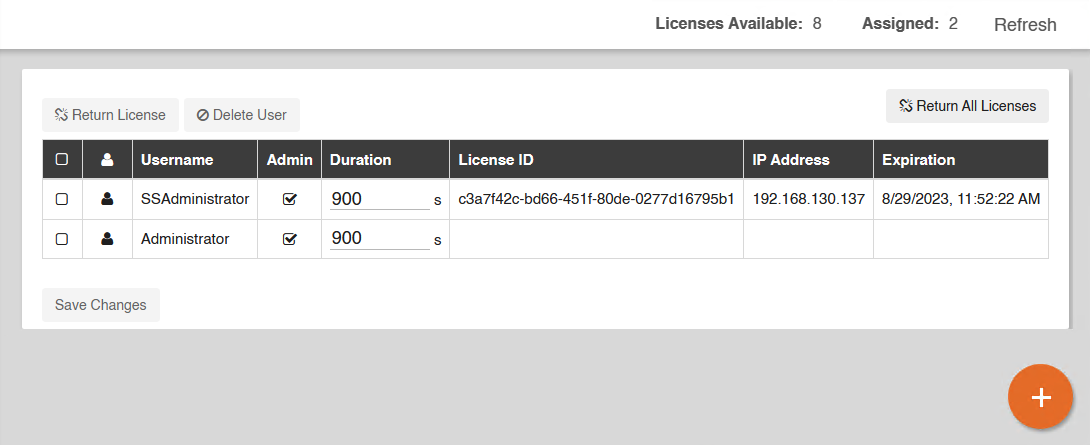Select the Administrator row checkbox
Image resolution: width=1090 pixels, height=445 pixels.
62,239
